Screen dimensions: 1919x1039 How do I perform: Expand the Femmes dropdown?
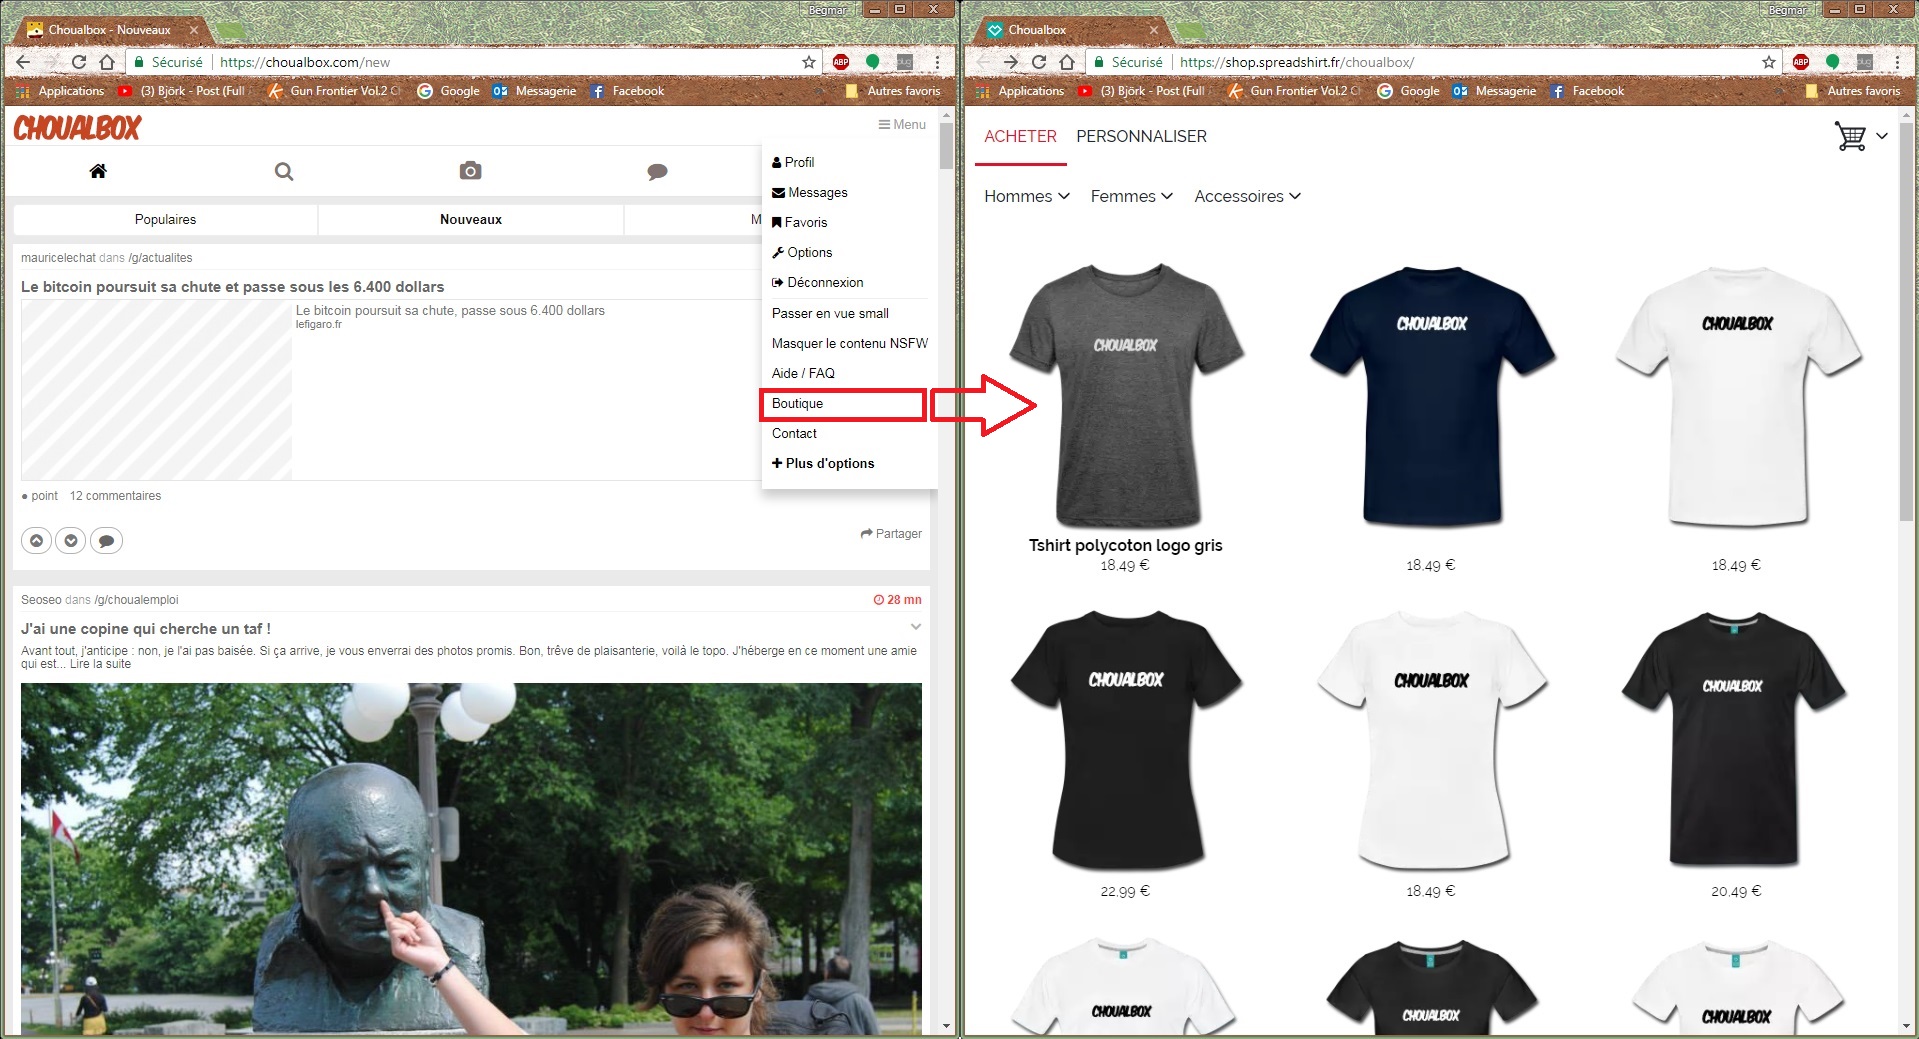tap(1131, 196)
